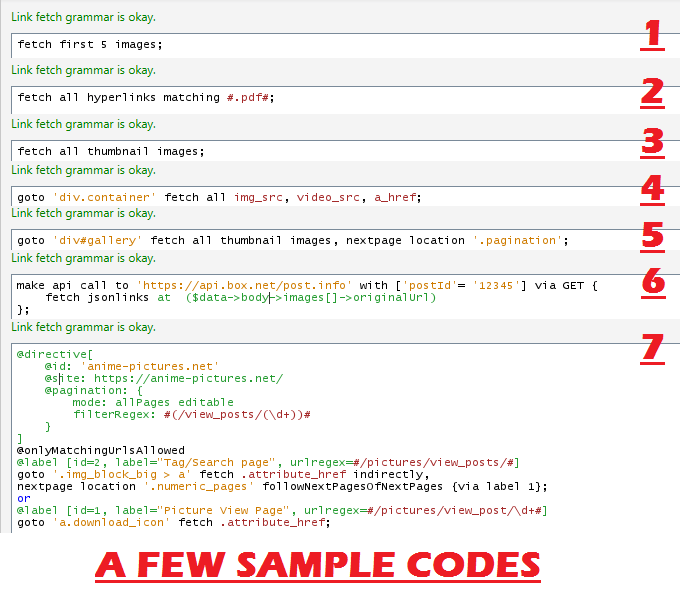Click the 'fetch all hyperlinks matching #.pdf#;' field
Viewport: 680px width, 590px height.
click(x=346, y=99)
